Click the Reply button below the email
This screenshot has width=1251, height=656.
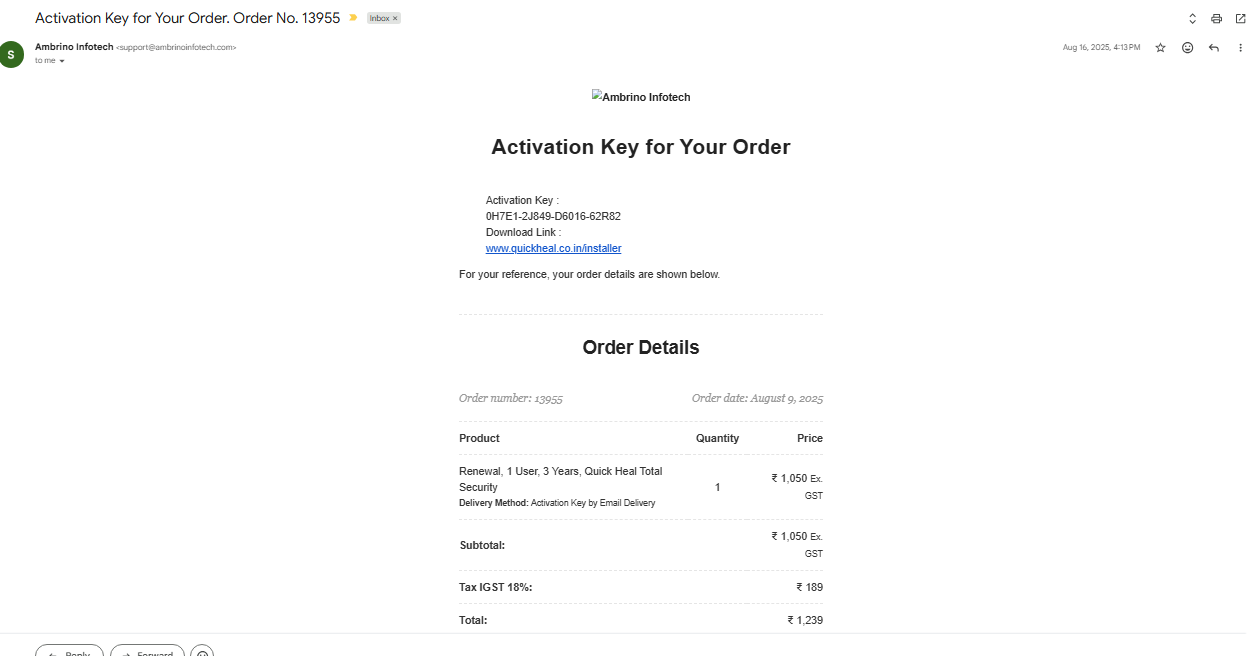click(70, 650)
